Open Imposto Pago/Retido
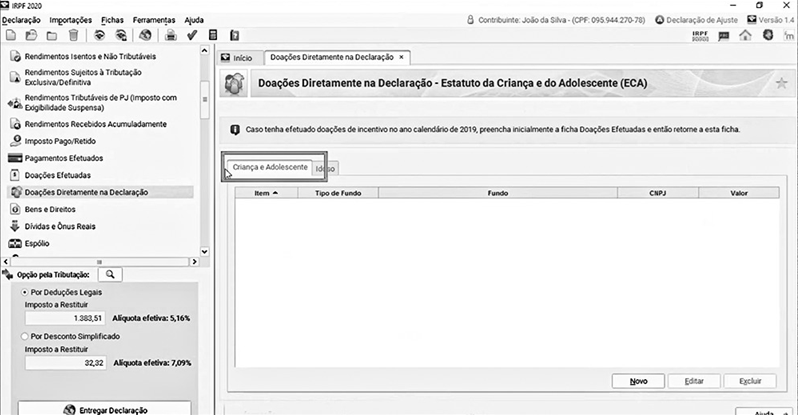The image size is (798, 415). (60, 141)
